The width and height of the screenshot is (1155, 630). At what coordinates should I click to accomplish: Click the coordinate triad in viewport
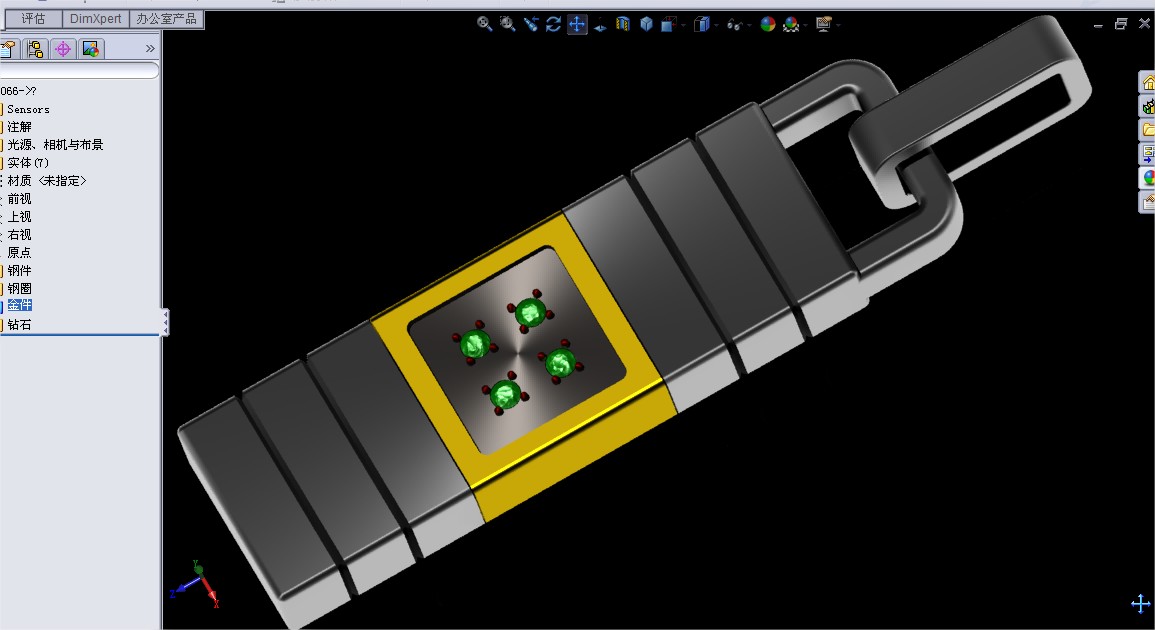tap(195, 584)
